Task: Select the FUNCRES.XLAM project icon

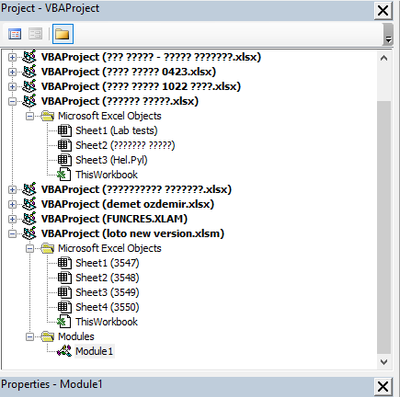Action: (x=29, y=218)
